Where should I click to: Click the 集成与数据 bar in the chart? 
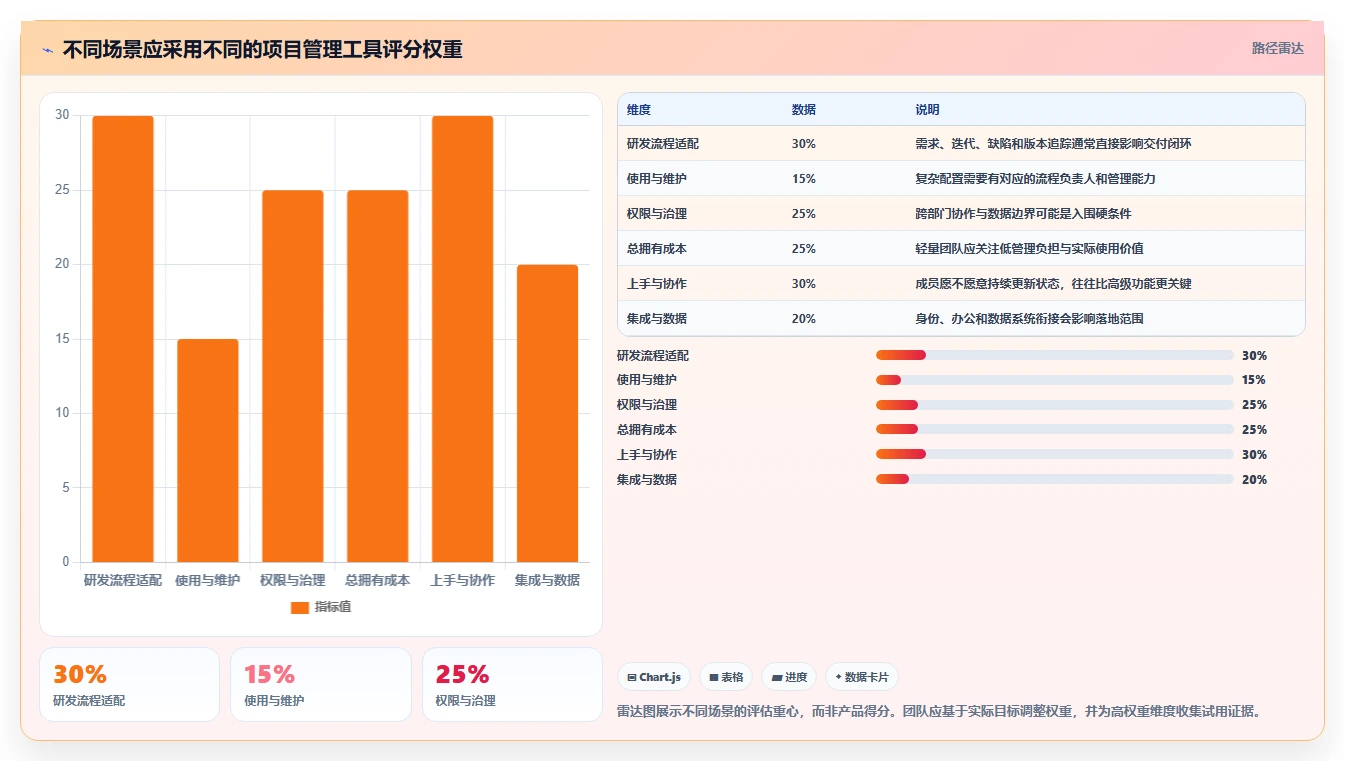coord(547,413)
